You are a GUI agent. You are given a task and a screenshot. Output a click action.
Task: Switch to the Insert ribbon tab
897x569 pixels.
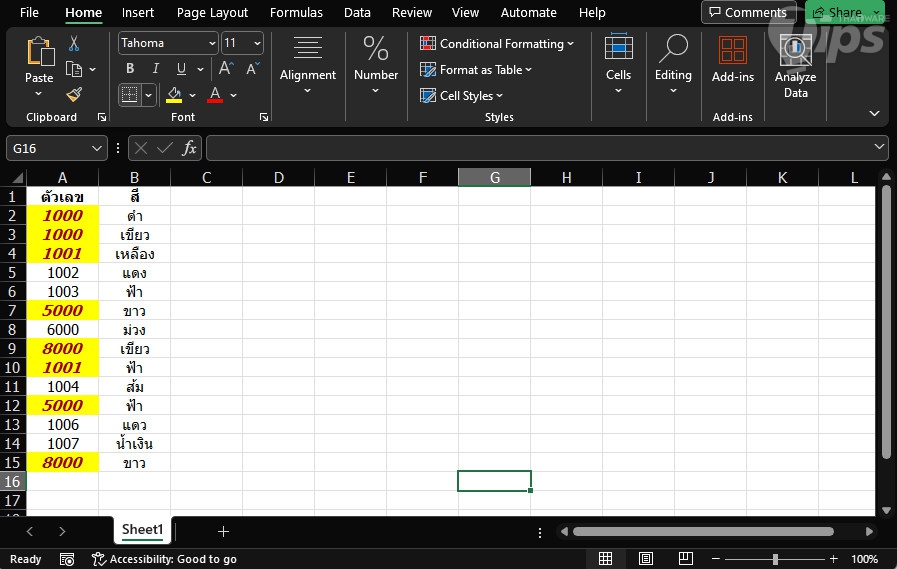138,13
